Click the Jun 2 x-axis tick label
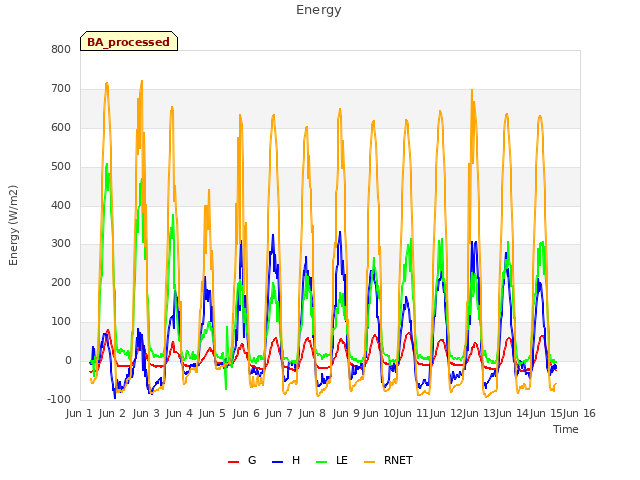This screenshot has width=640, height=480. point(112,413)
